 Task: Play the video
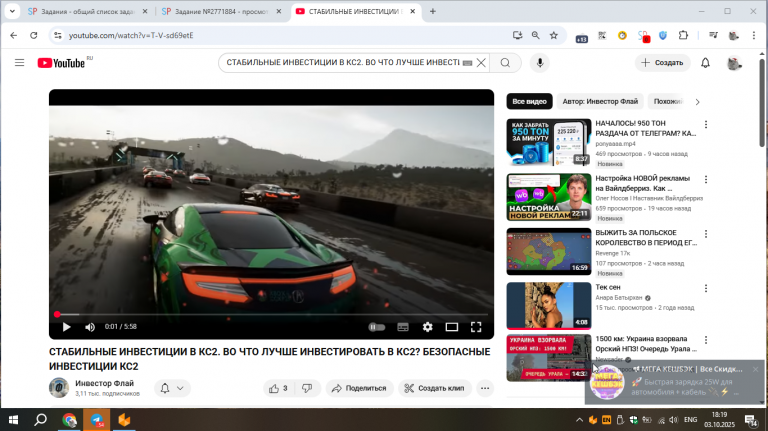pos(67,327)
